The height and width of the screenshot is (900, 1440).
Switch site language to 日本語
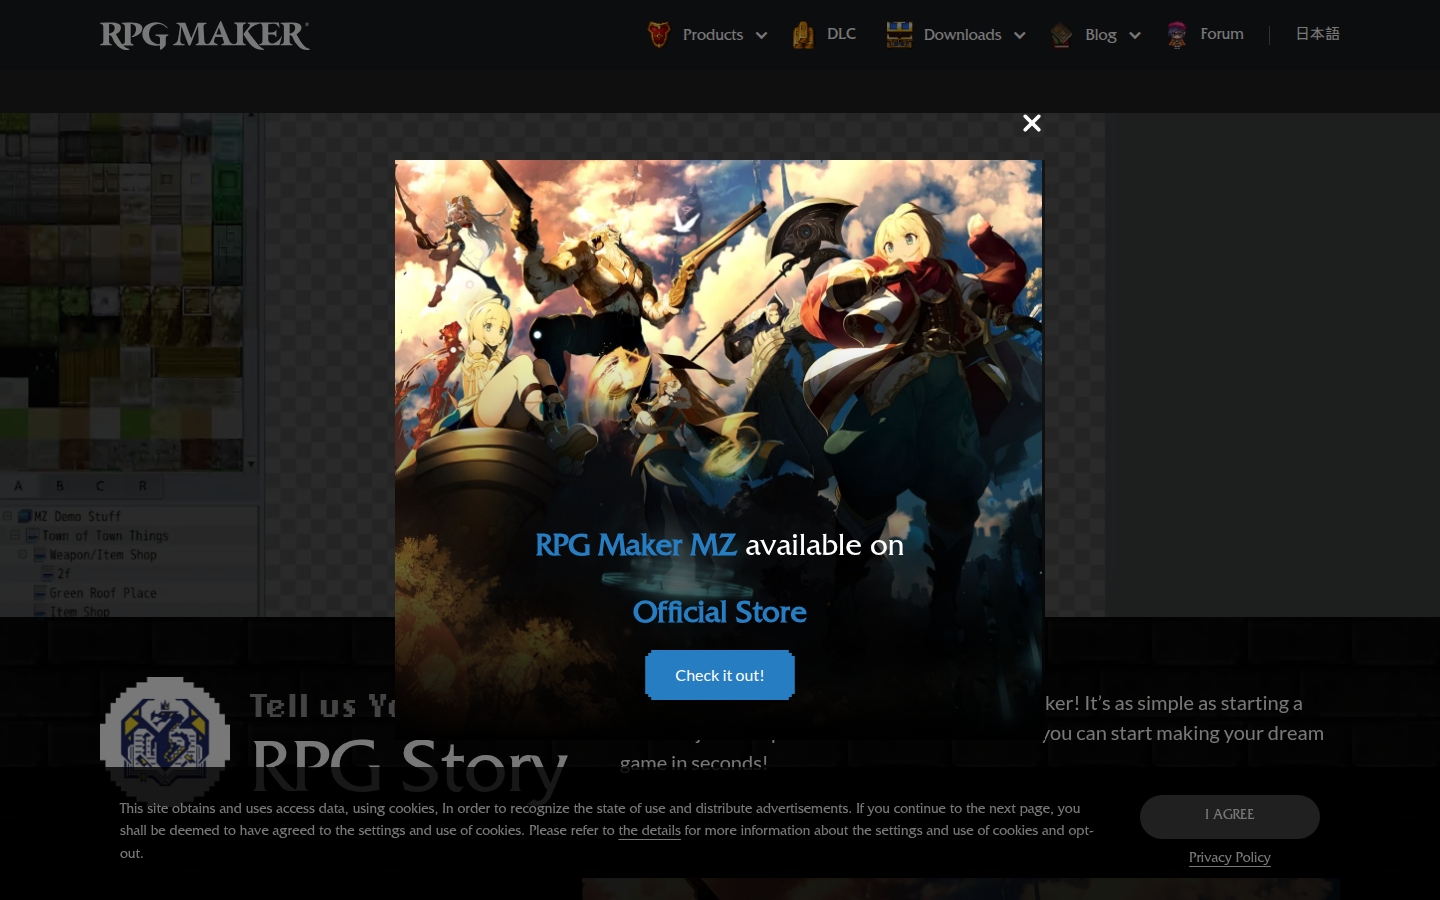pyautogui.click(x=1317, y=34)
